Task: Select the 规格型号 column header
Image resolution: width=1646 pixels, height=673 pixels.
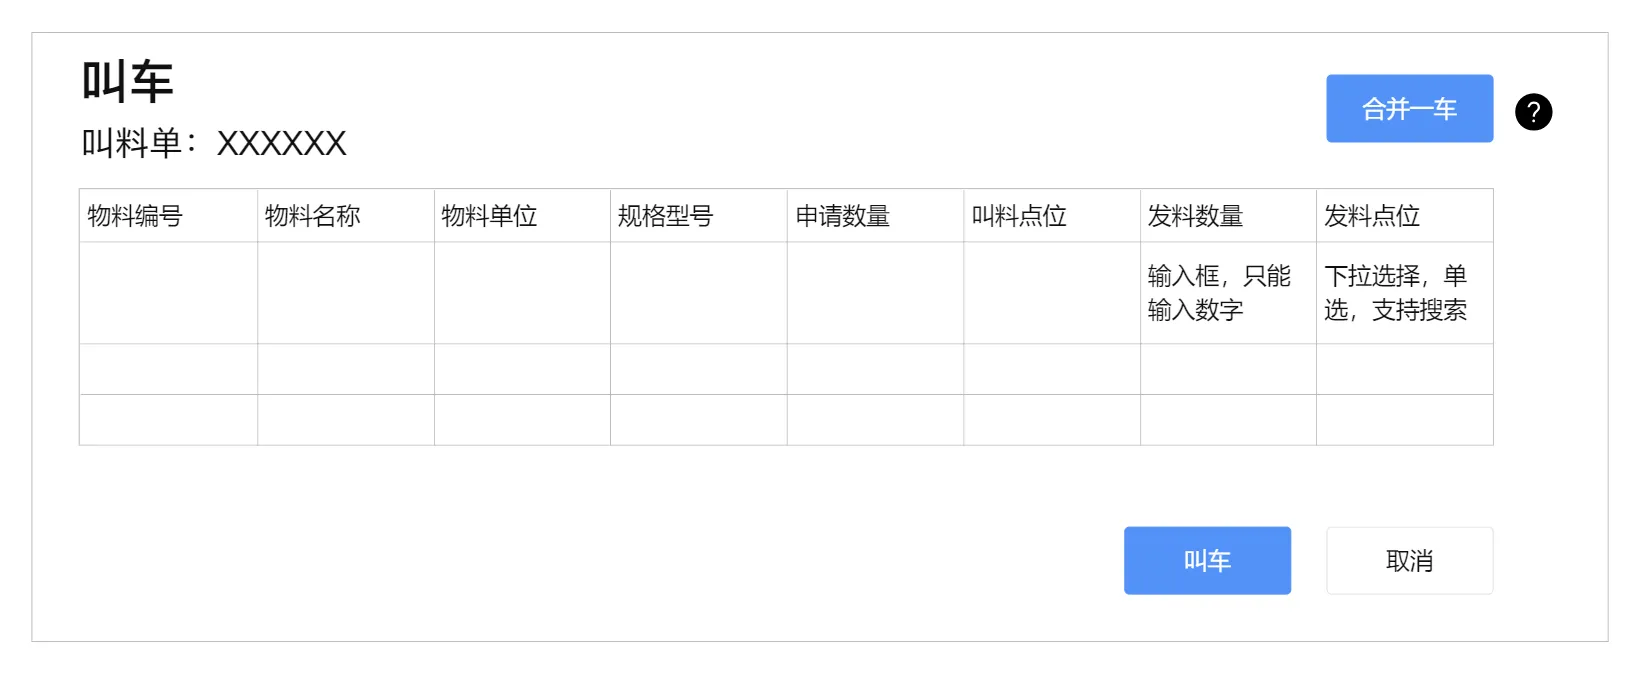Action: [x=698, y=216]
